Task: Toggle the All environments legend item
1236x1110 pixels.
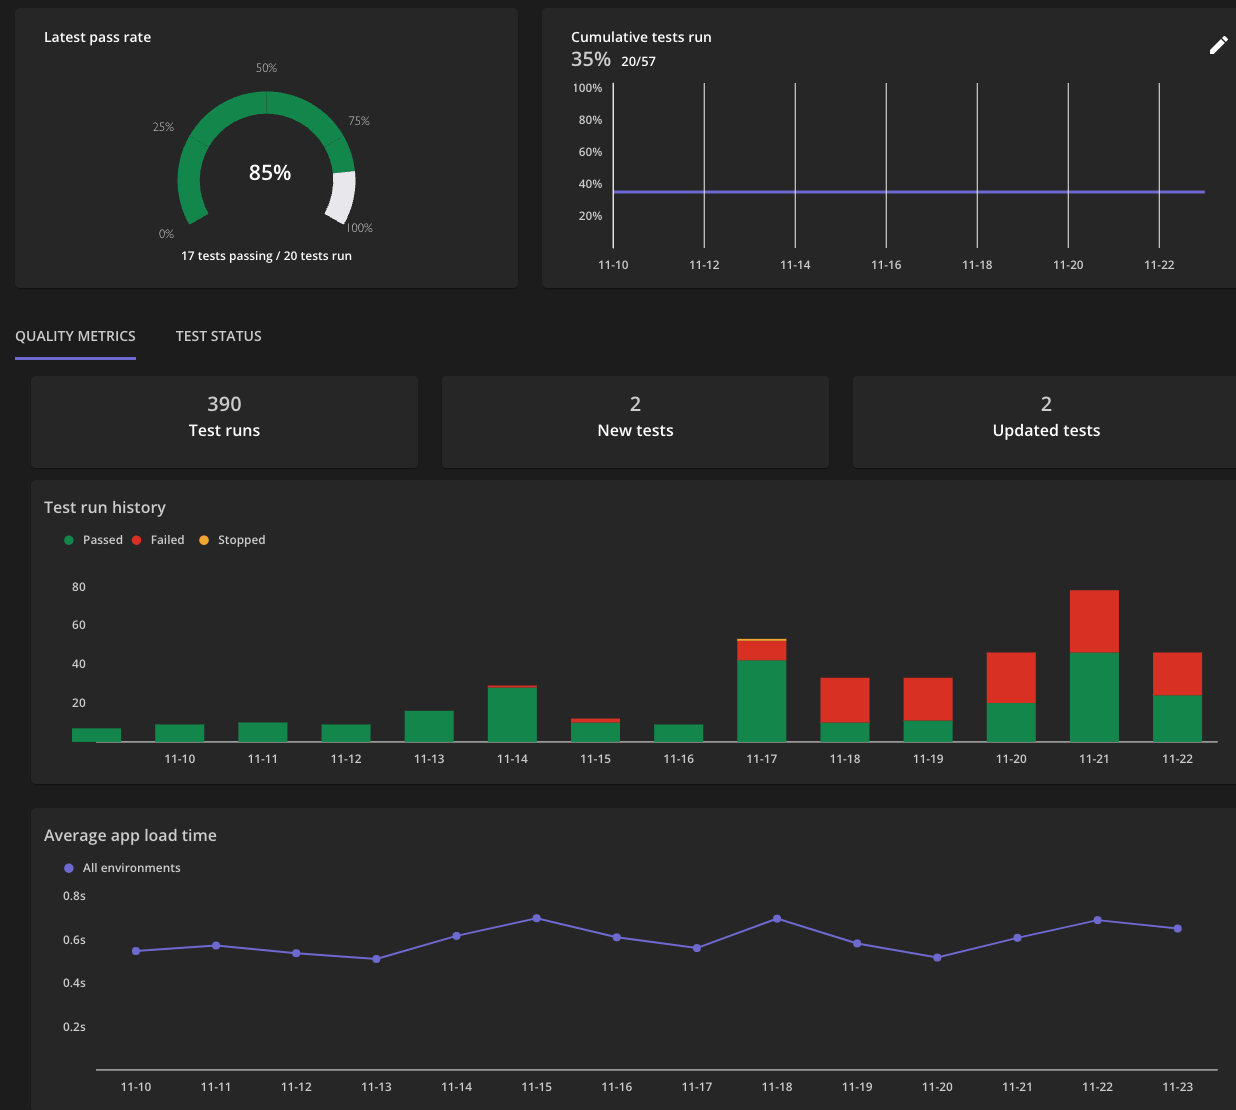Action: tap(131, 868)
